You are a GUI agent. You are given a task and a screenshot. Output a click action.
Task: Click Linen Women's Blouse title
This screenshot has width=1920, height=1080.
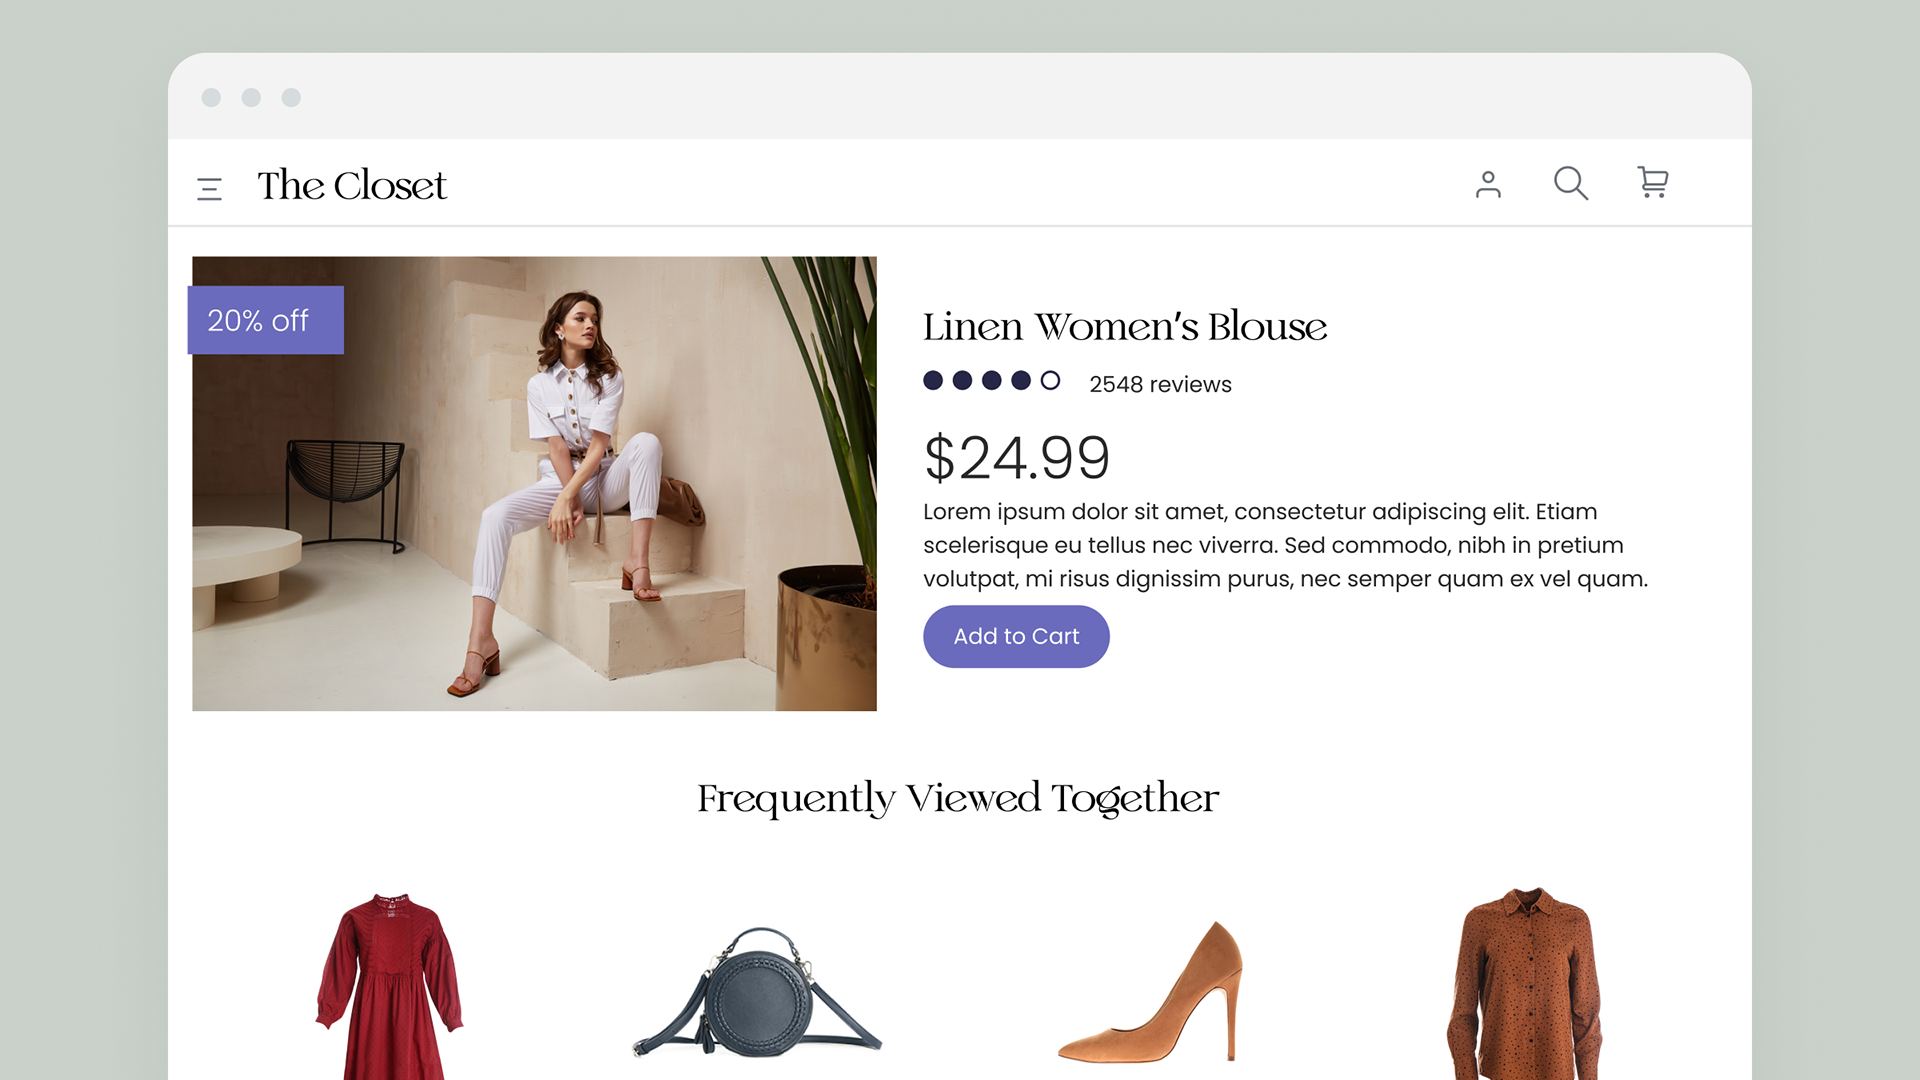click(x=1124, y=327)
